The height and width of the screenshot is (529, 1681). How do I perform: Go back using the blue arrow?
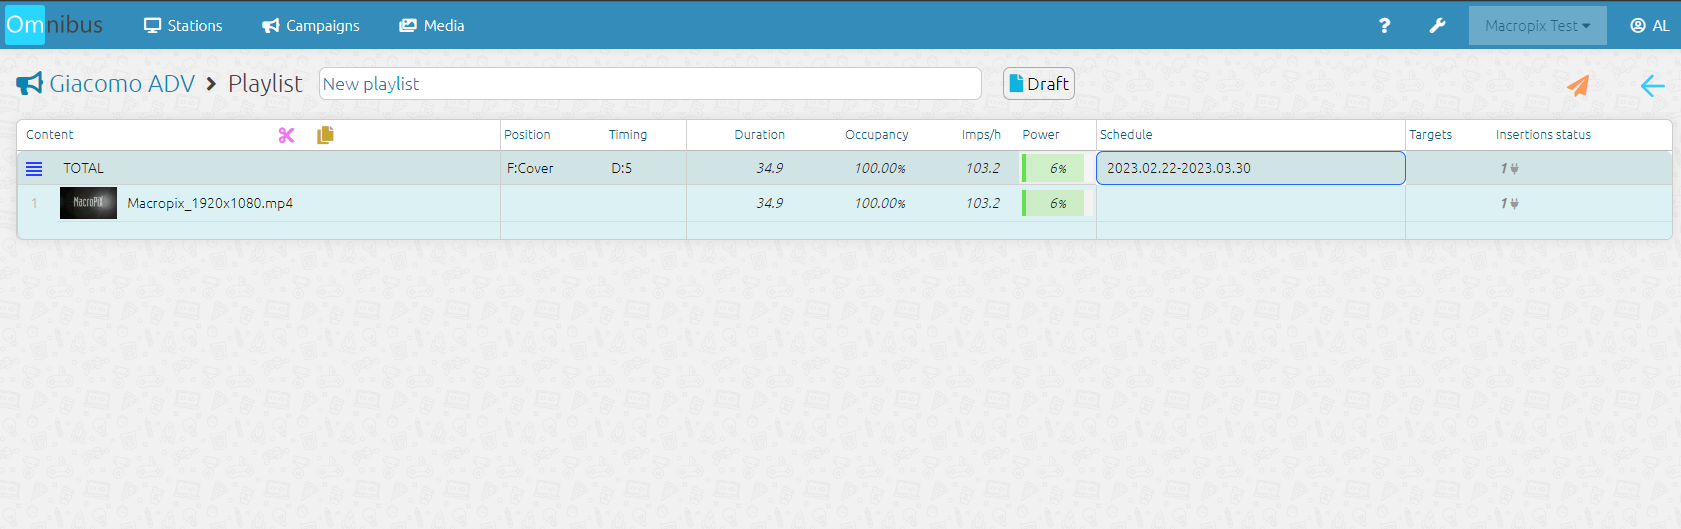click(x=1652, y=86)
